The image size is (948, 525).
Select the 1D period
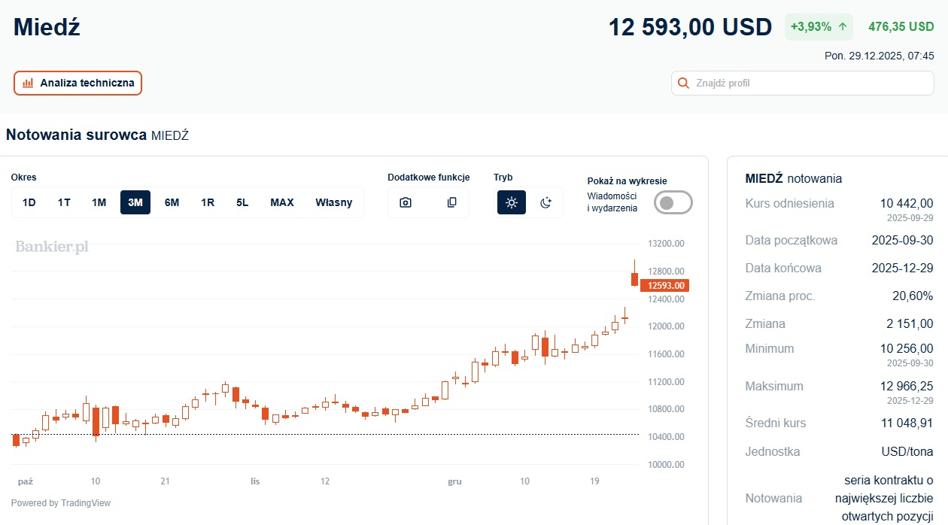[x=29, y=203]
